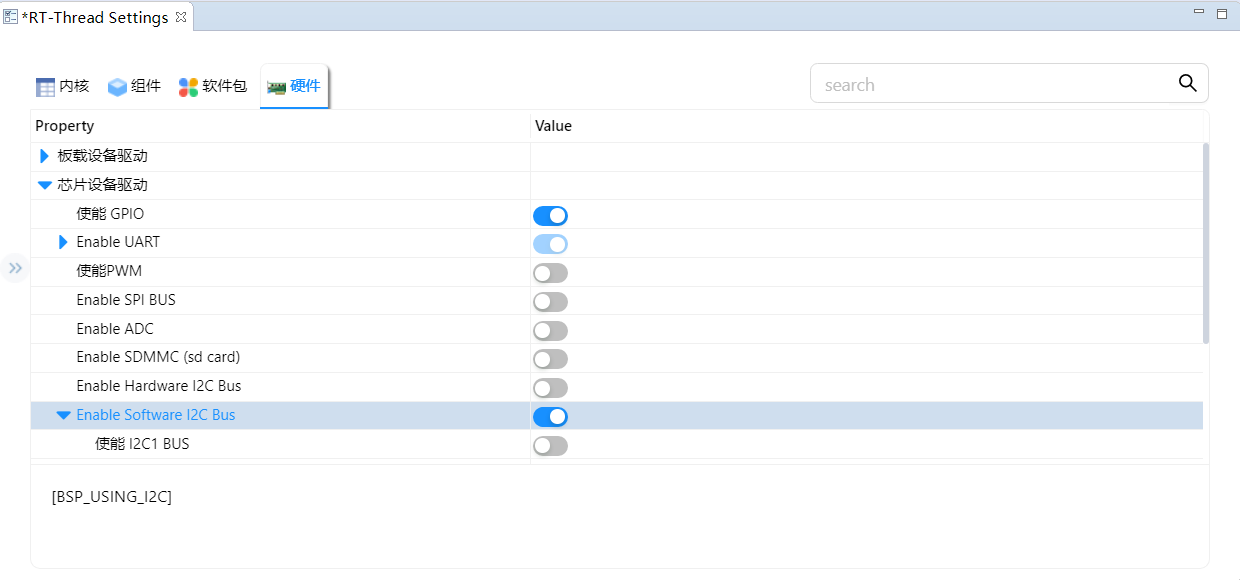Toggle on Enable ADC switch

[x=550, y=330]
